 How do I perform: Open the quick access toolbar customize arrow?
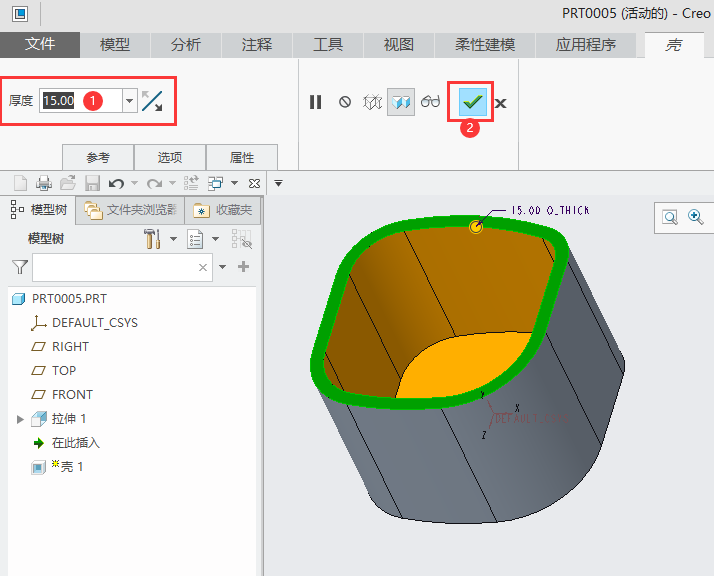tap(278, 184)
